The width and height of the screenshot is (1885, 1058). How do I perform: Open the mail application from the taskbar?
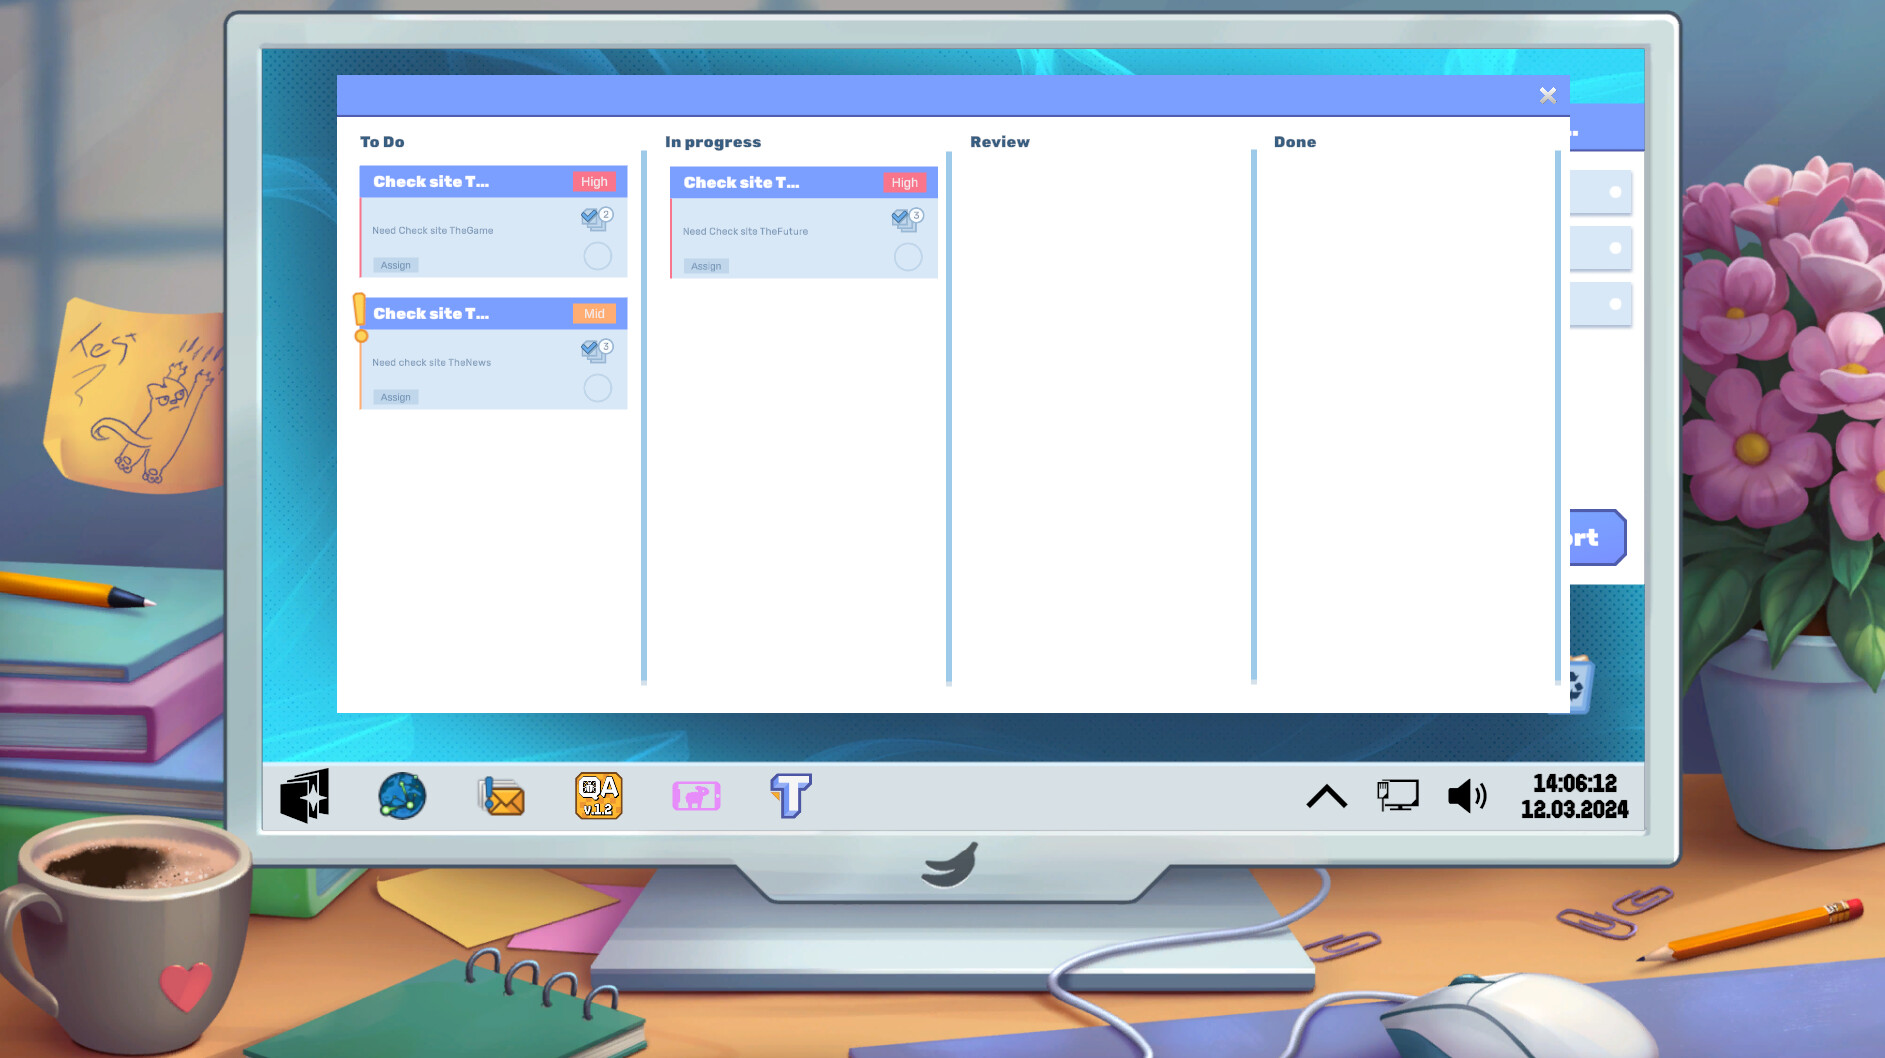[x=500, y=795]
